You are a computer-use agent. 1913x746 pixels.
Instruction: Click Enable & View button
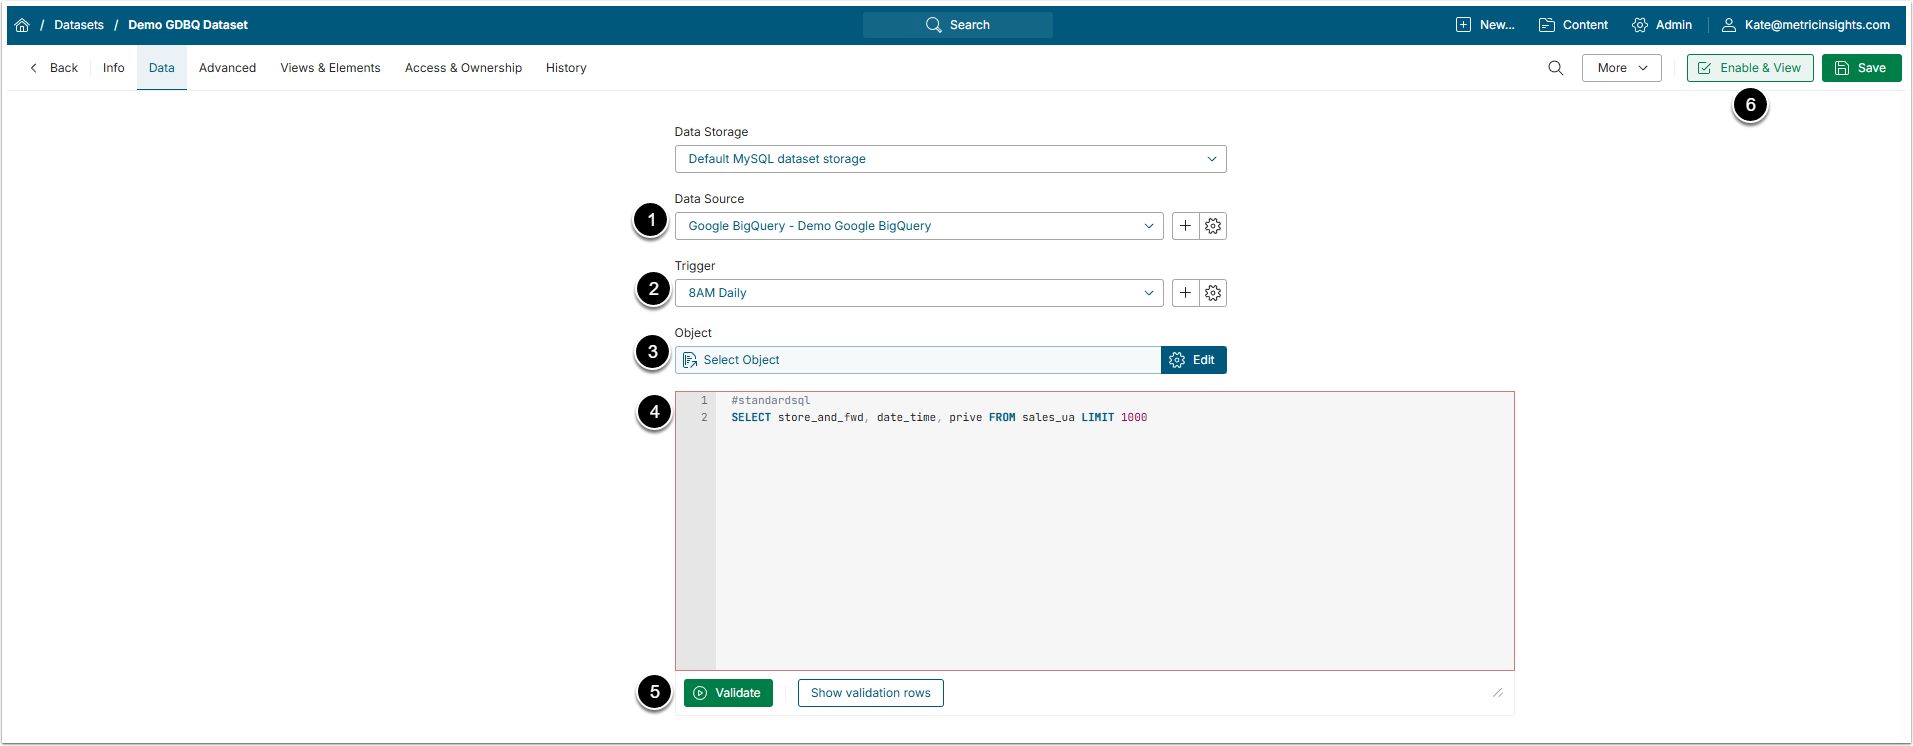[1750, 68]
